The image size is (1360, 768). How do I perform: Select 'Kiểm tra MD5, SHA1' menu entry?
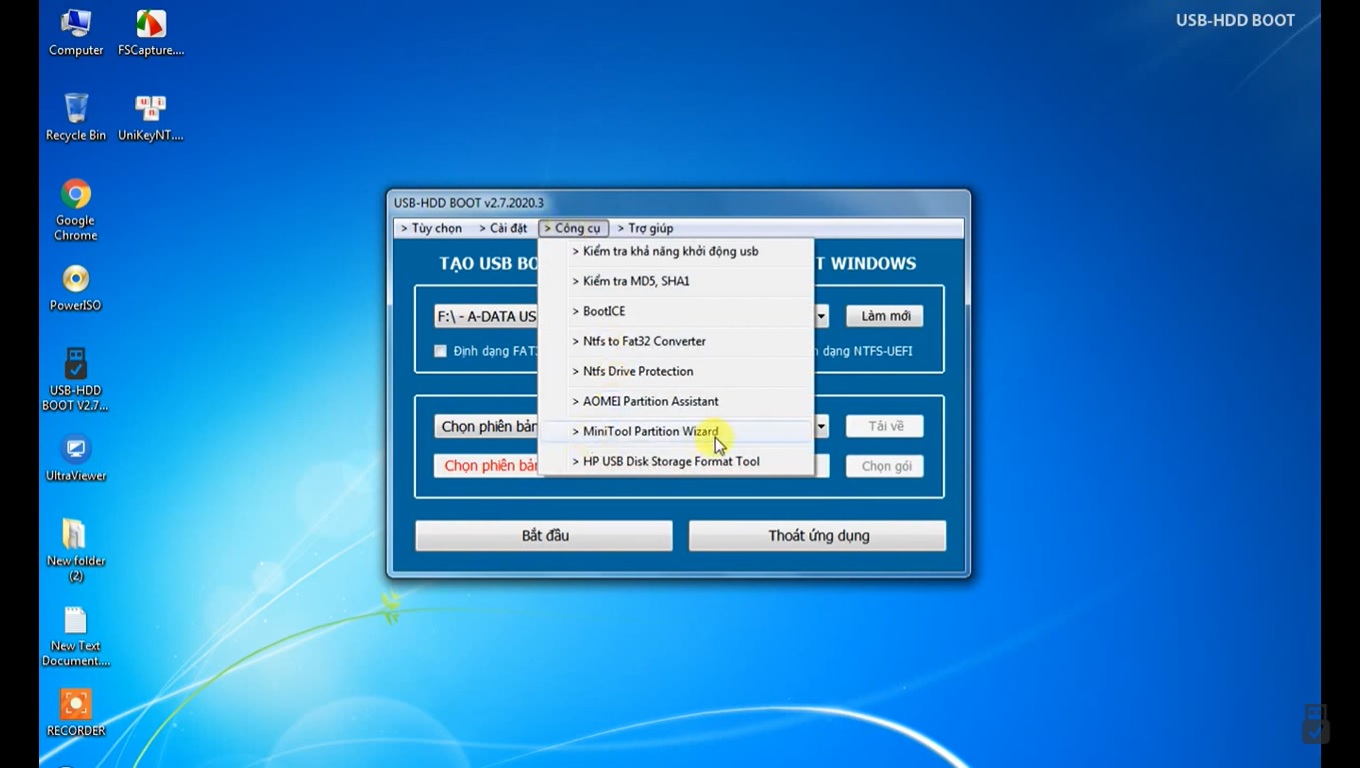[676, 281]
